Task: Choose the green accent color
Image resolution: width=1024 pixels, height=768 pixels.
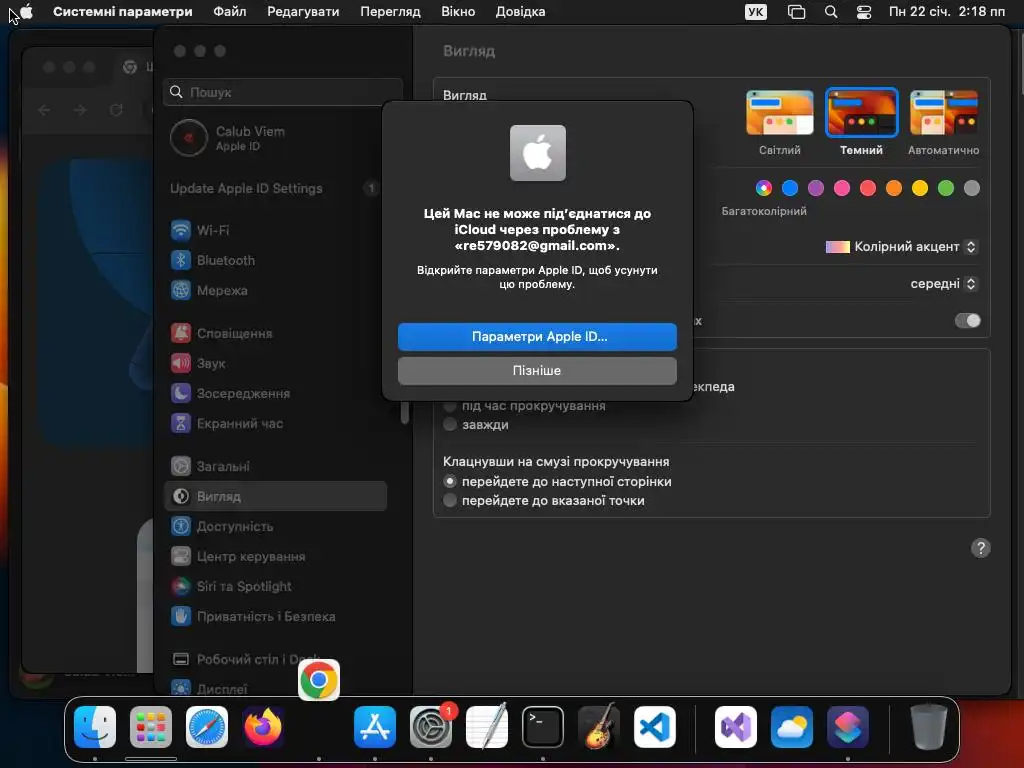Action: (x=946, y=188)
